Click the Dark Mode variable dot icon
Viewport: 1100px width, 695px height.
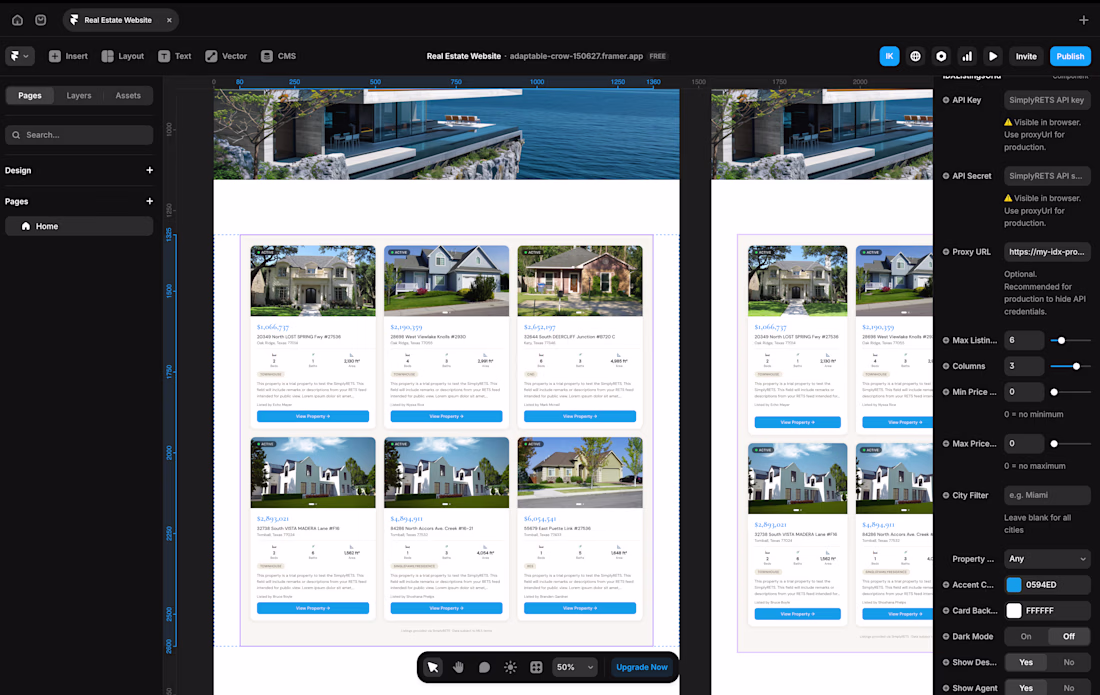(946, 637)
